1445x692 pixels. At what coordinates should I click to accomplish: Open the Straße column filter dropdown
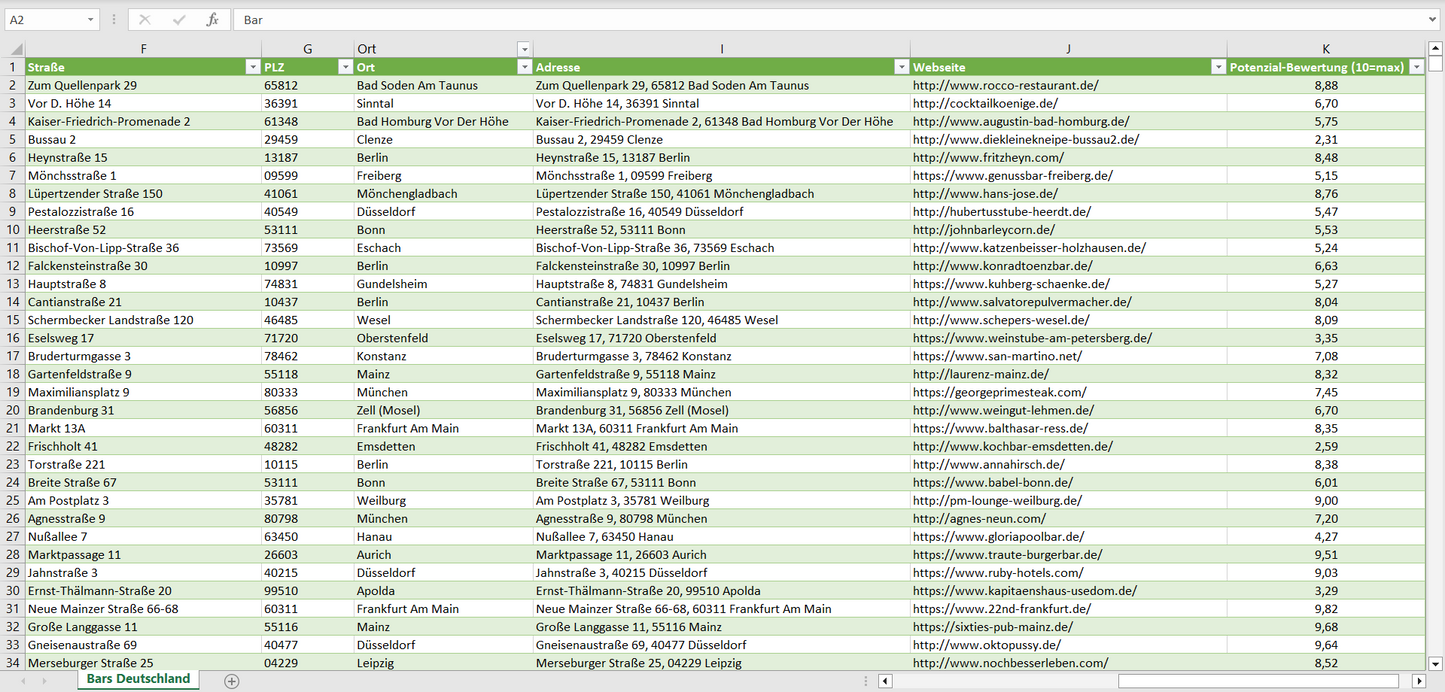point(252,67)
